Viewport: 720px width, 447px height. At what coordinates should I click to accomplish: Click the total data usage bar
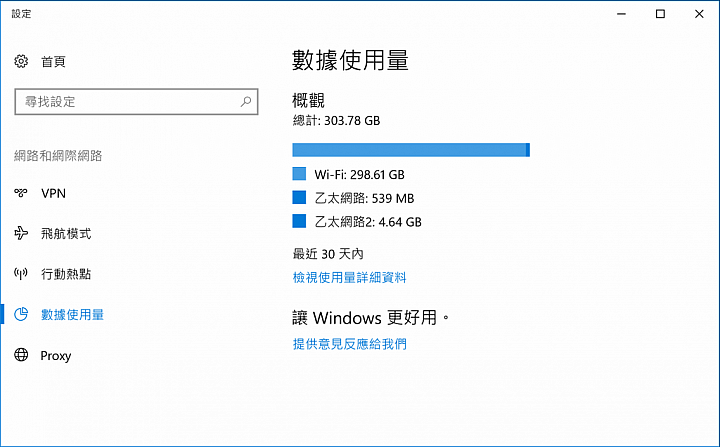tap(411, 150)
